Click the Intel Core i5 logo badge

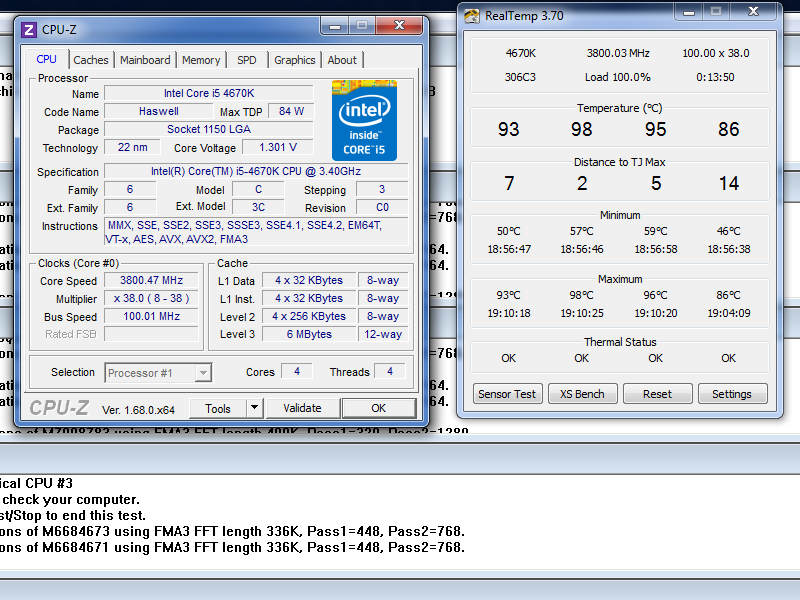point(364,120)
